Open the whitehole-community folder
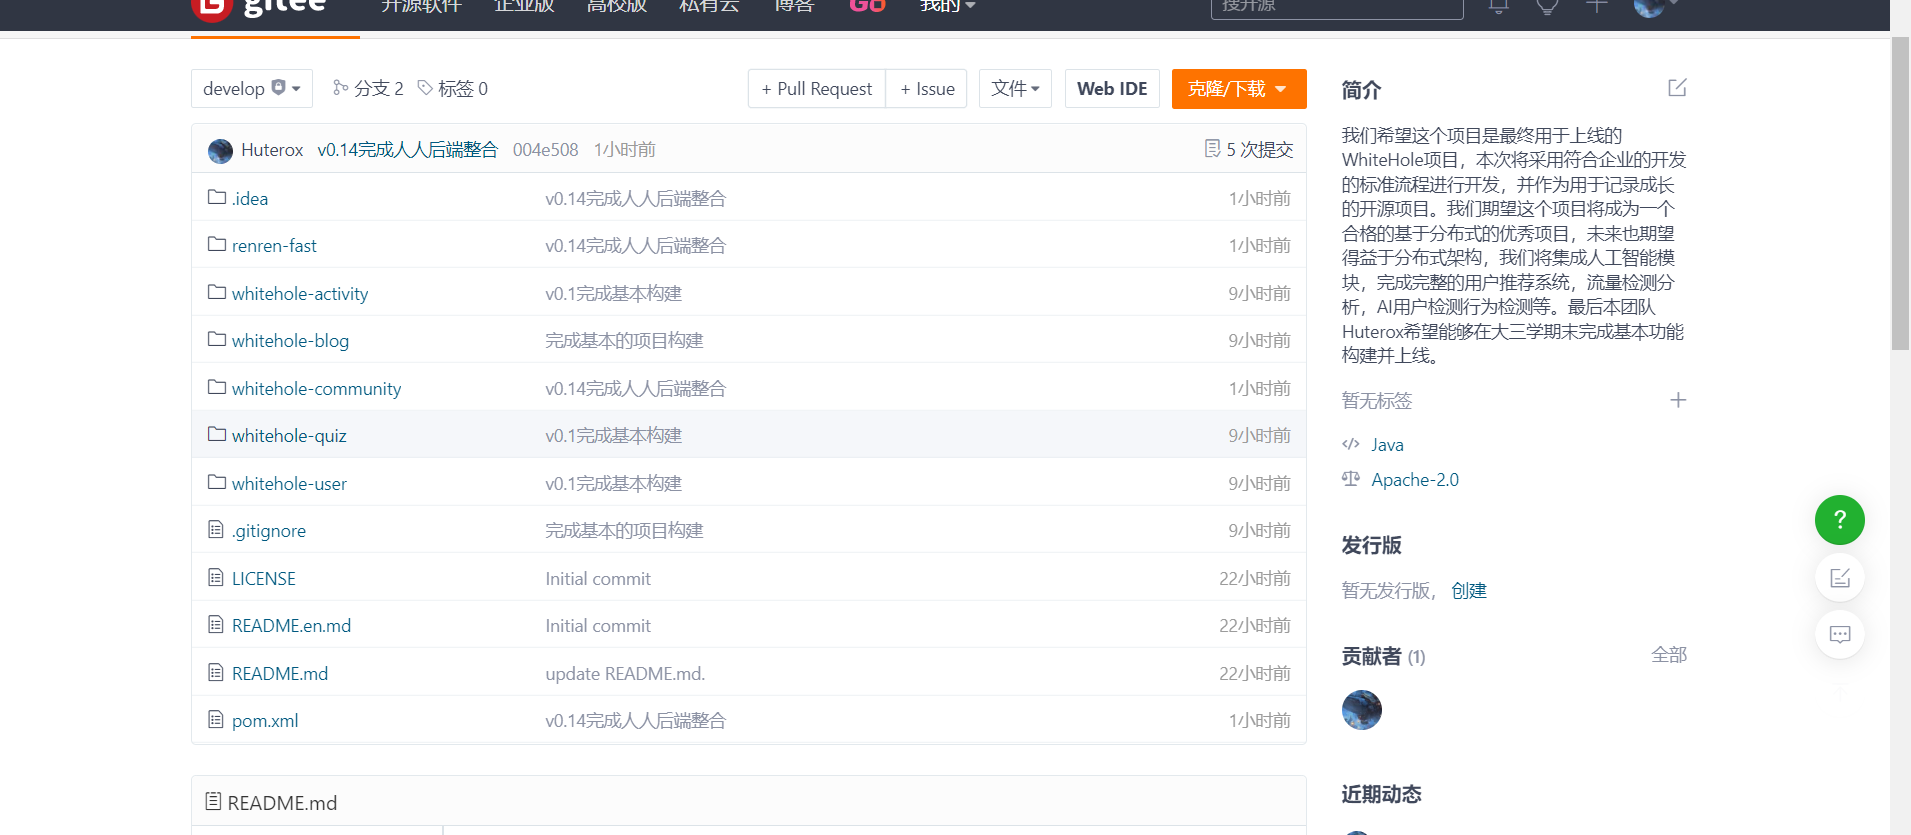Viewport: 1911px width, 835px height. [x=316, y=388]
